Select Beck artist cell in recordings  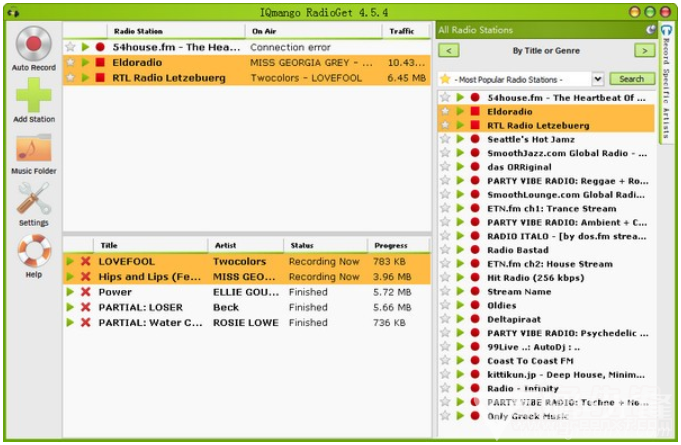point(226,307)
